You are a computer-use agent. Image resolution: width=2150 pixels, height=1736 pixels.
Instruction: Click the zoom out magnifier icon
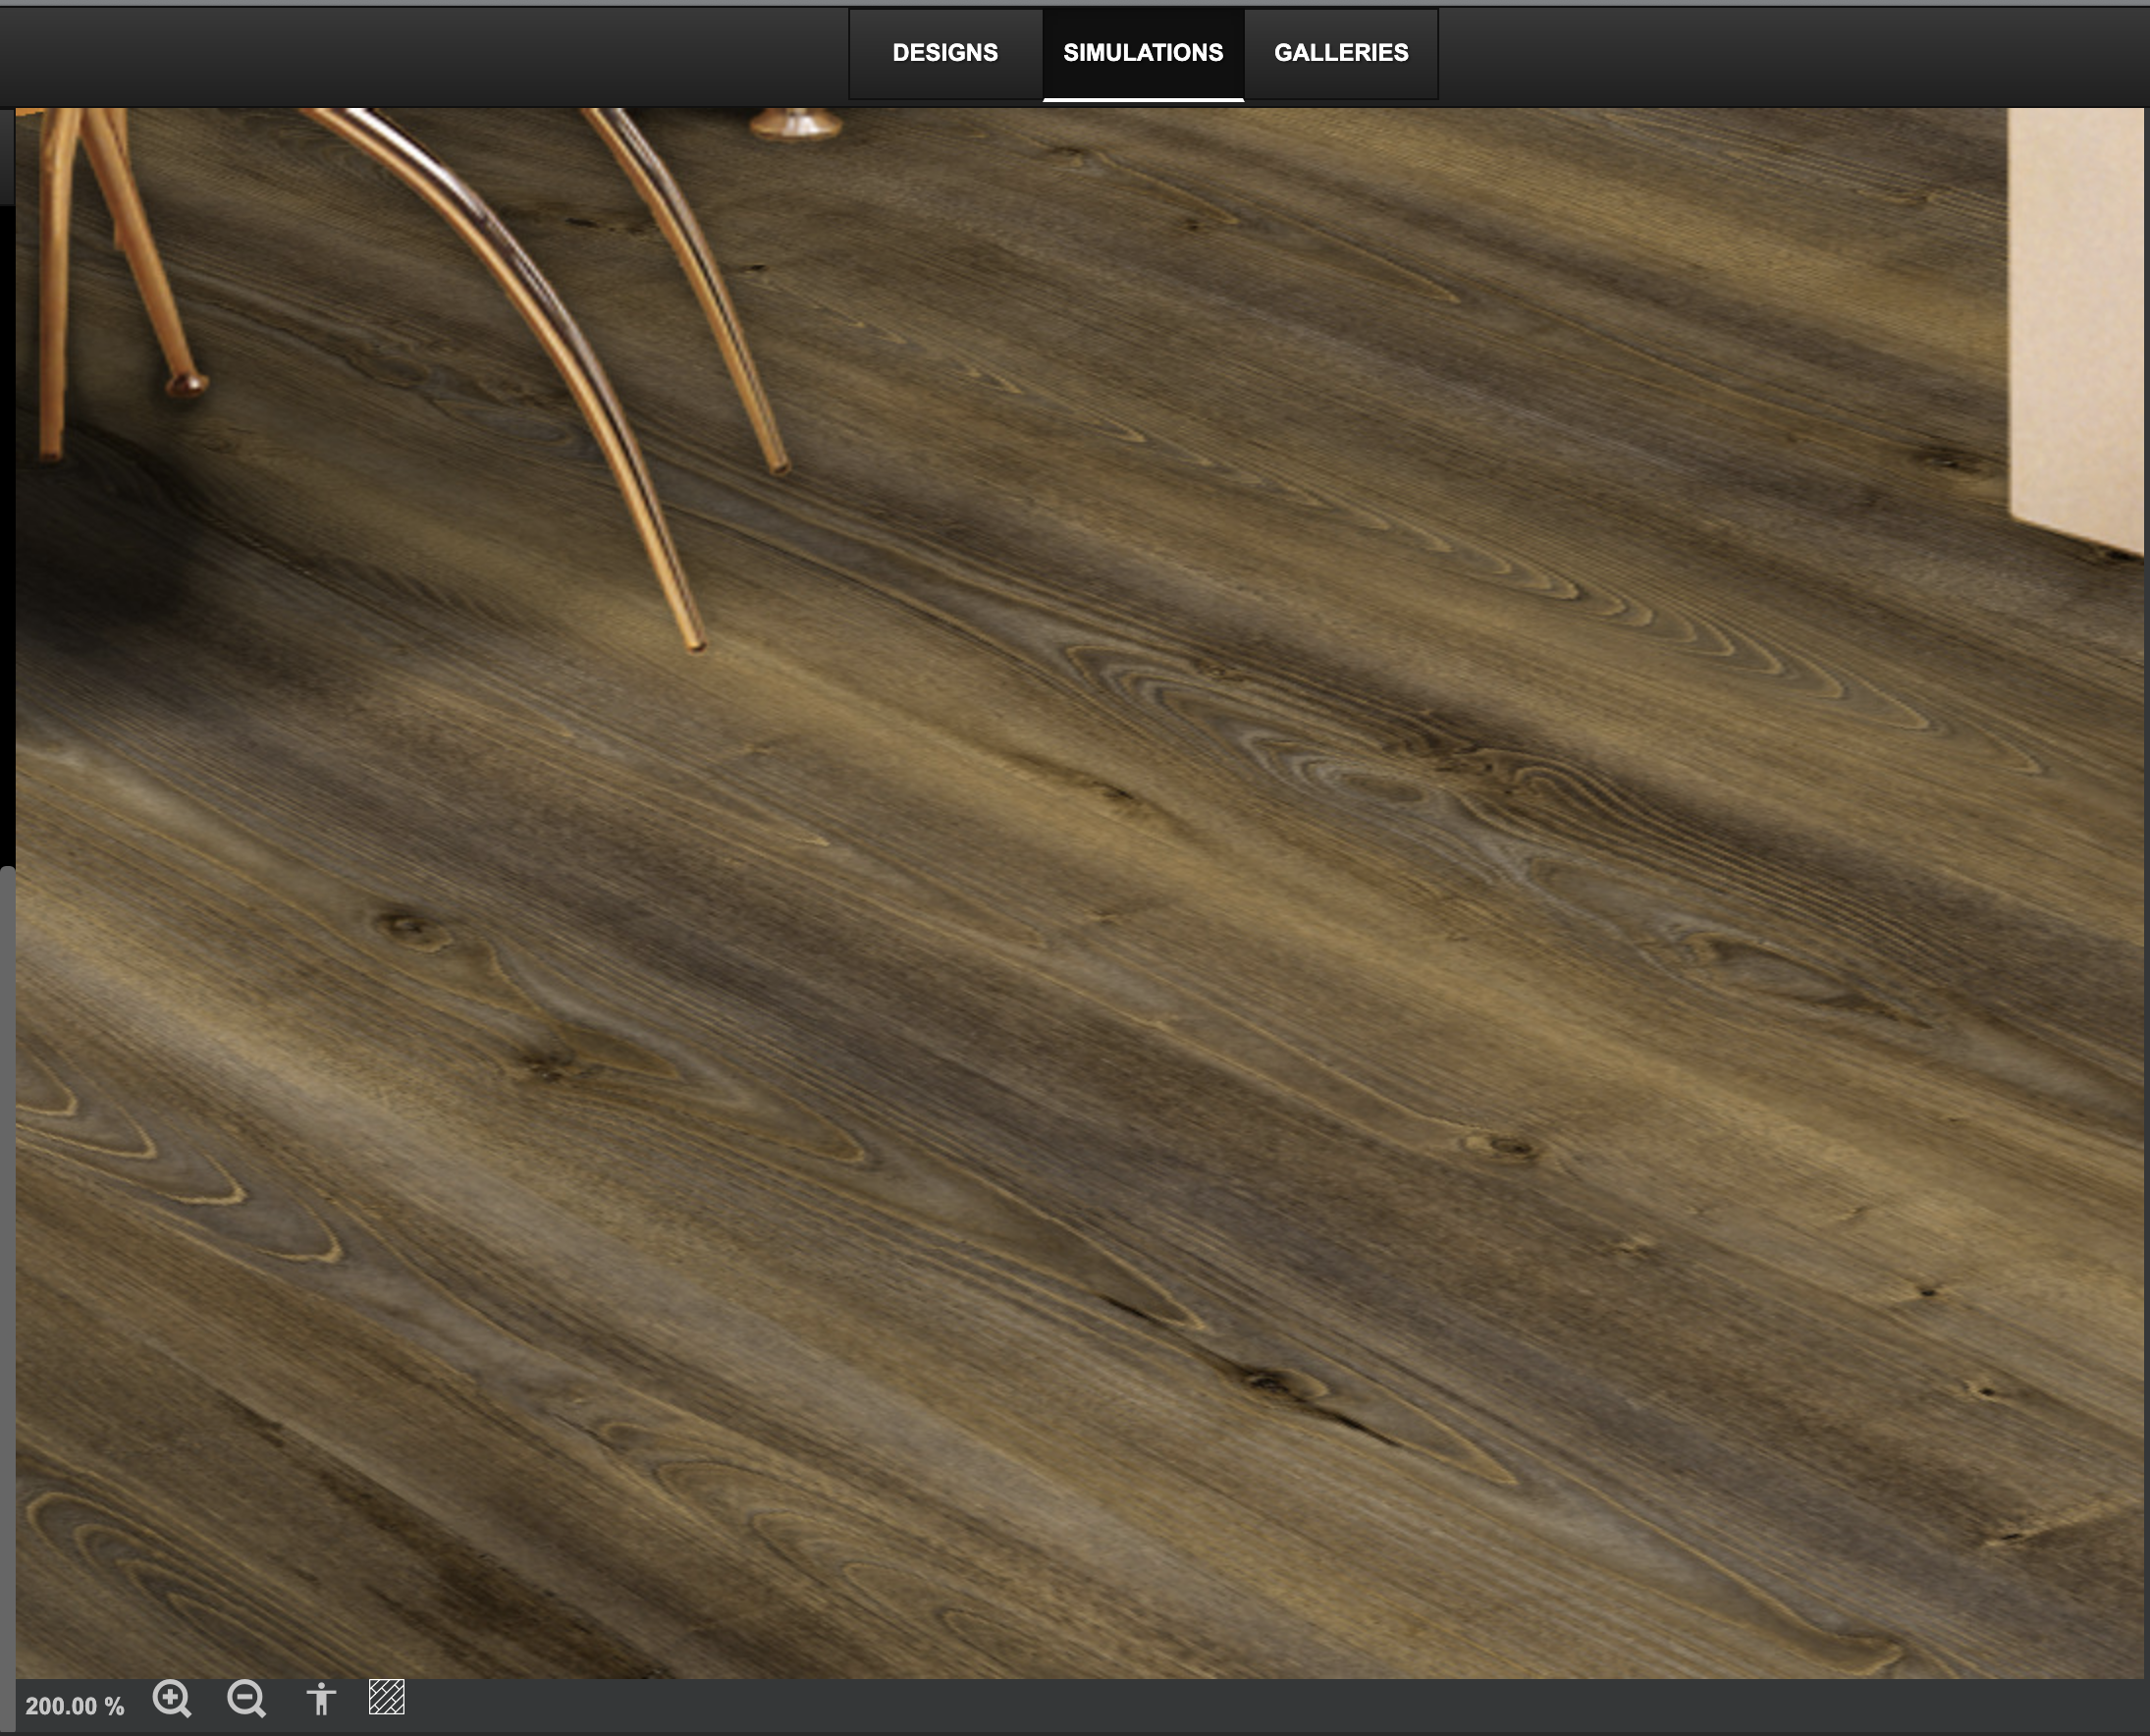(x=246, y=1699)
